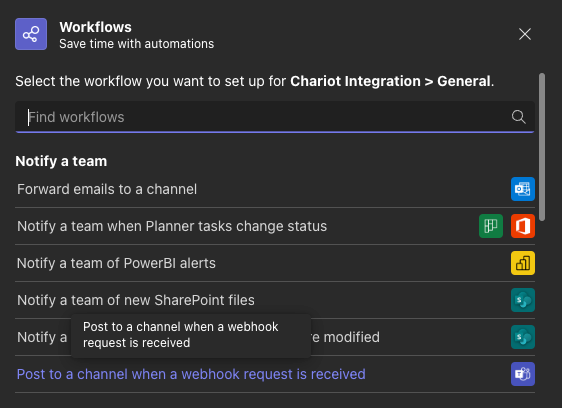The image size is (562, 408).
Task: Click the 'Notify a team' section header
Action: tap(61, 161)
